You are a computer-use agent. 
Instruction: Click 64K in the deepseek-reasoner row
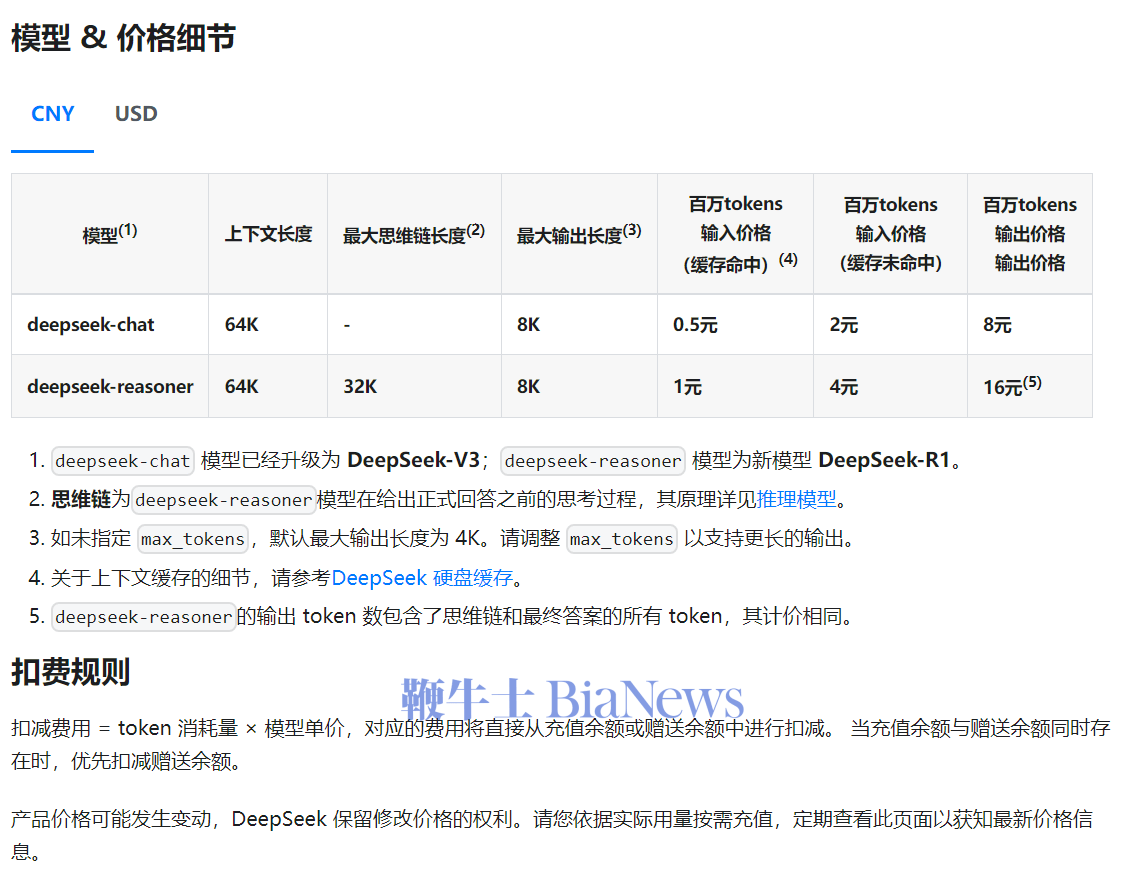tap(268, 386)
